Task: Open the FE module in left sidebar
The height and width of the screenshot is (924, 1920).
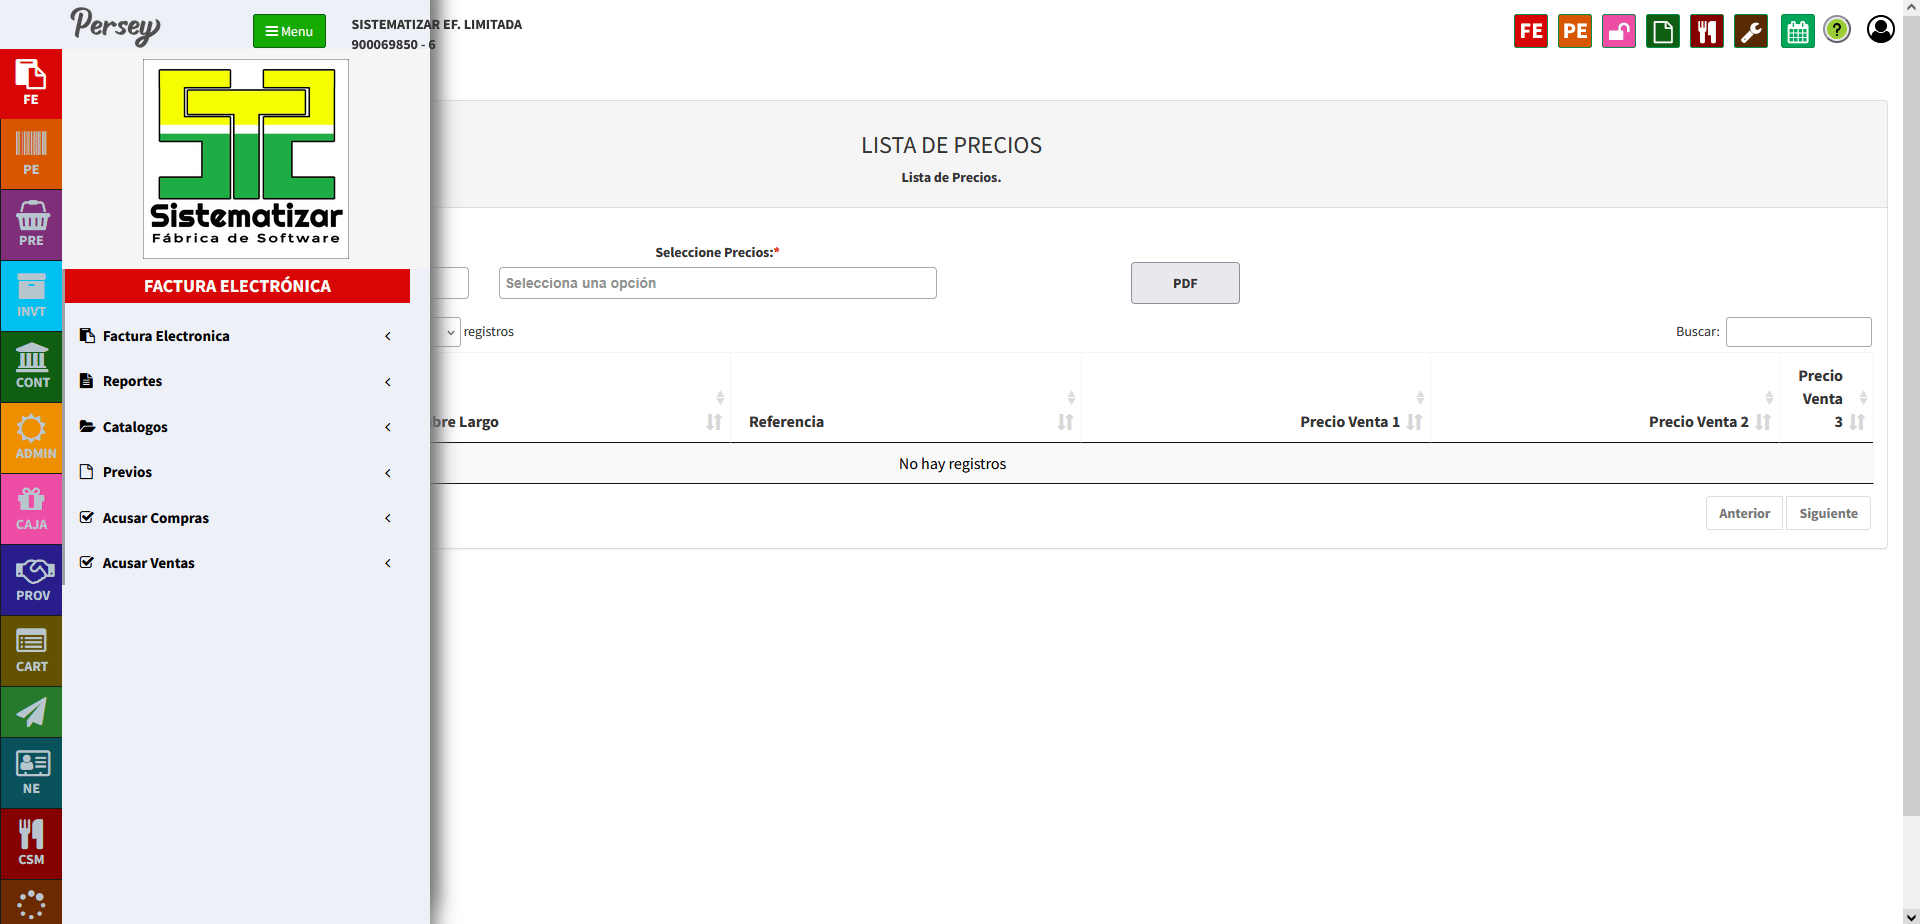Action: (31, 84)
